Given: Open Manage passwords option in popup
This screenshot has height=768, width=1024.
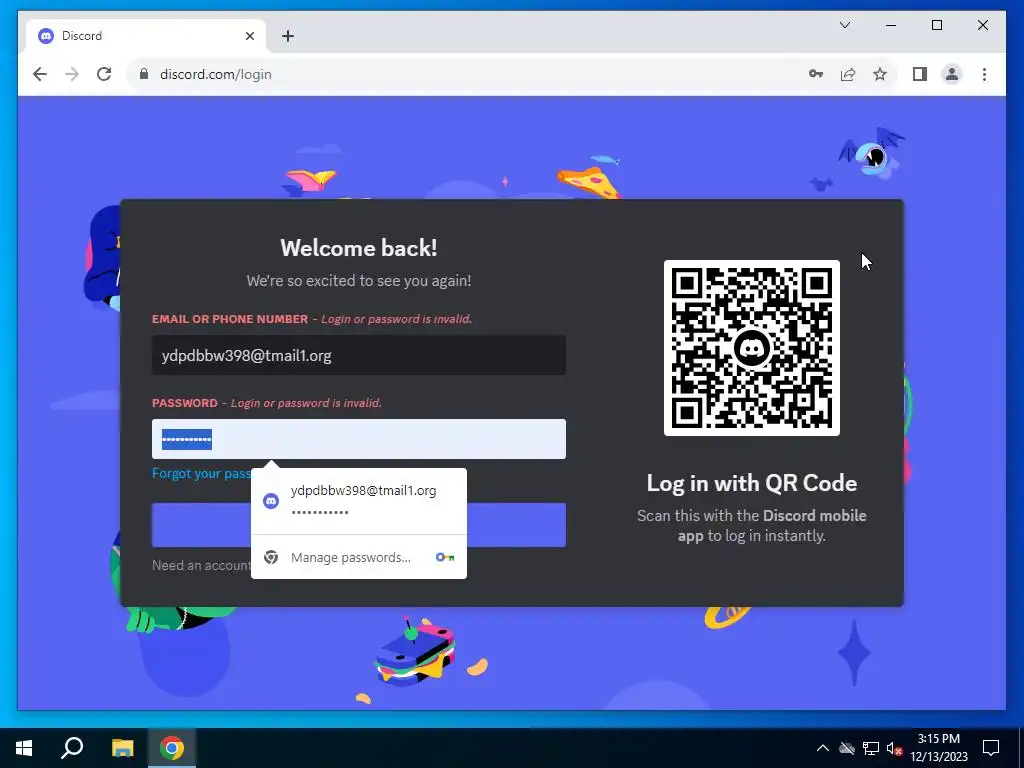Looking at the screenshot, I should coord(359,557).
